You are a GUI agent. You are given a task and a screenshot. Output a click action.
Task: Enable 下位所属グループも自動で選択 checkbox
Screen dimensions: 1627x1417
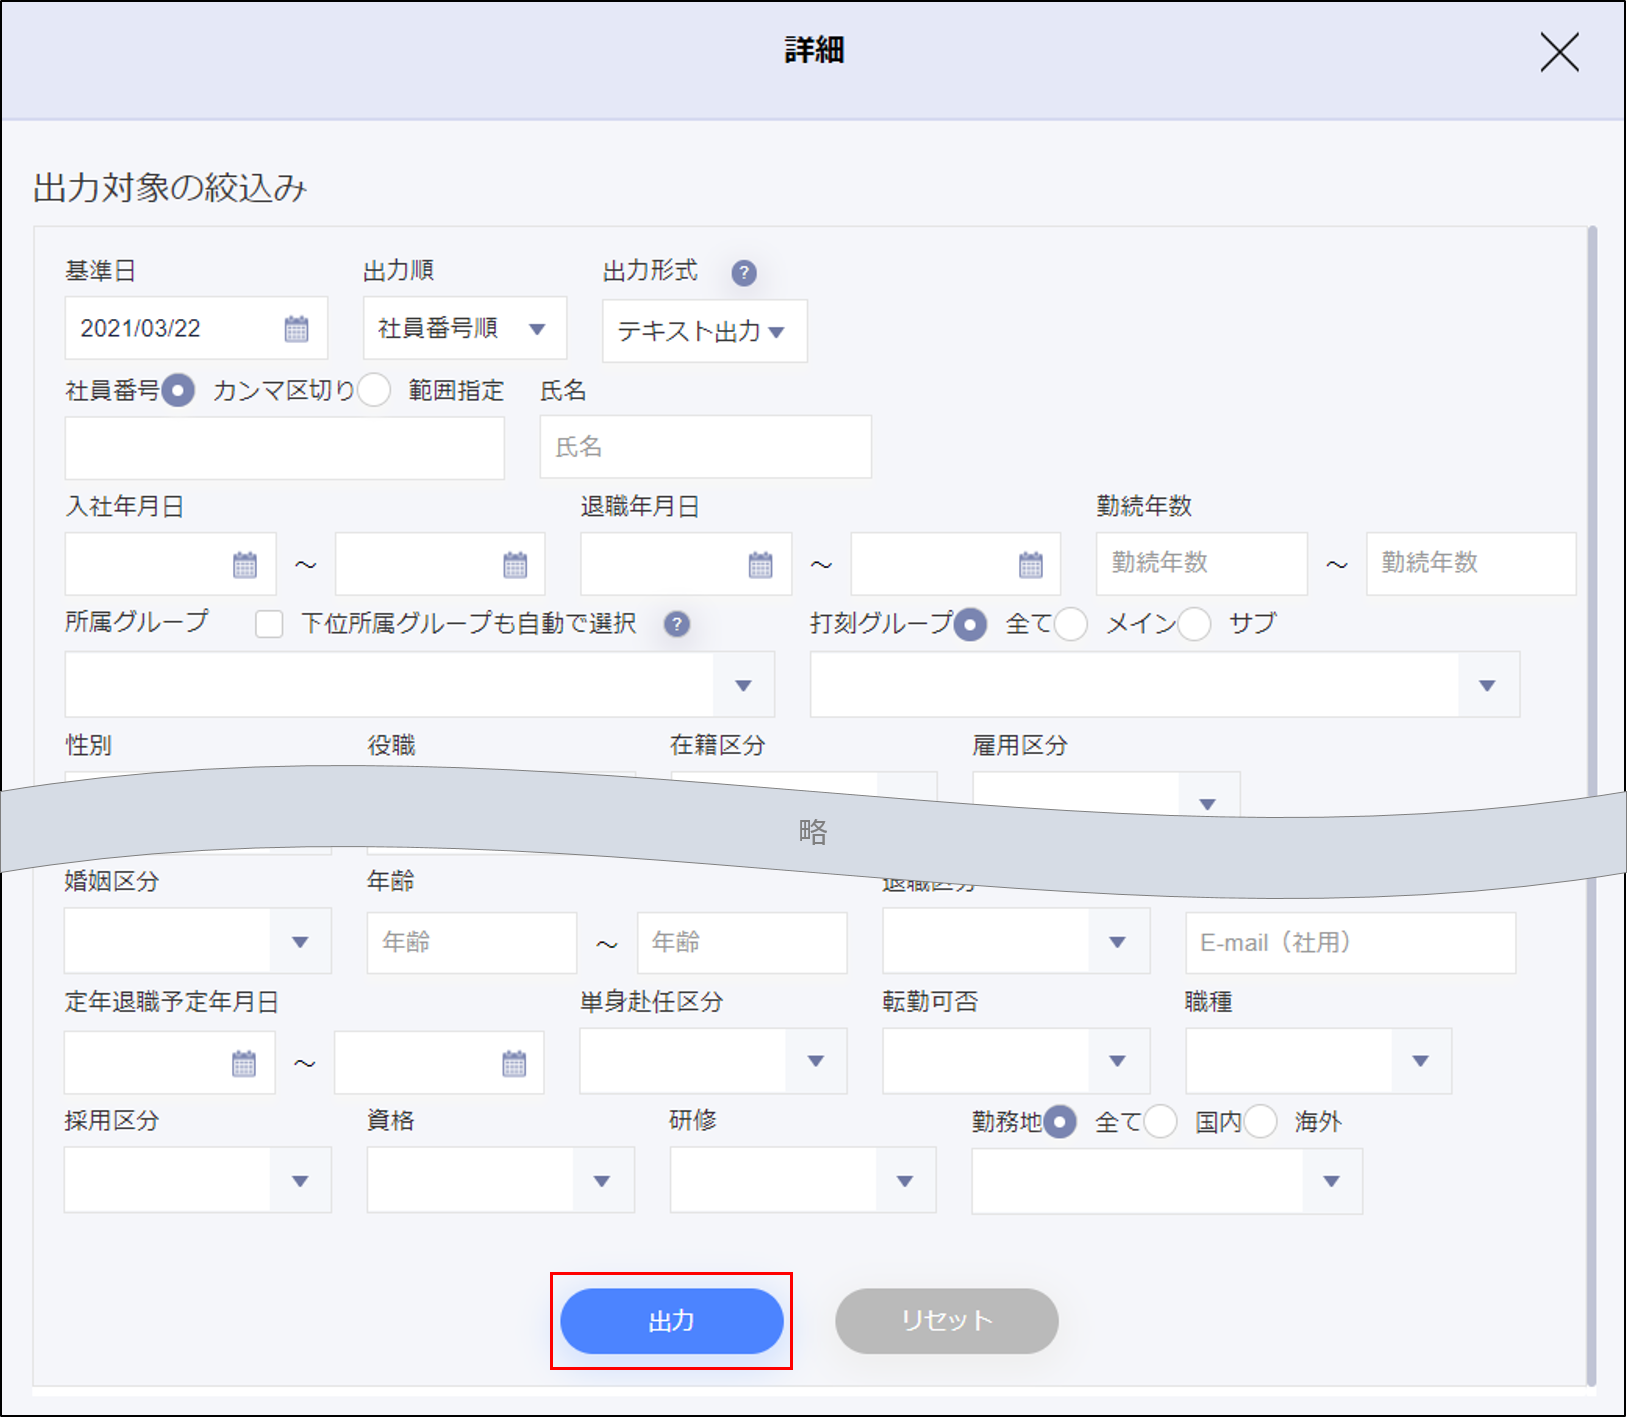(269, 625)
